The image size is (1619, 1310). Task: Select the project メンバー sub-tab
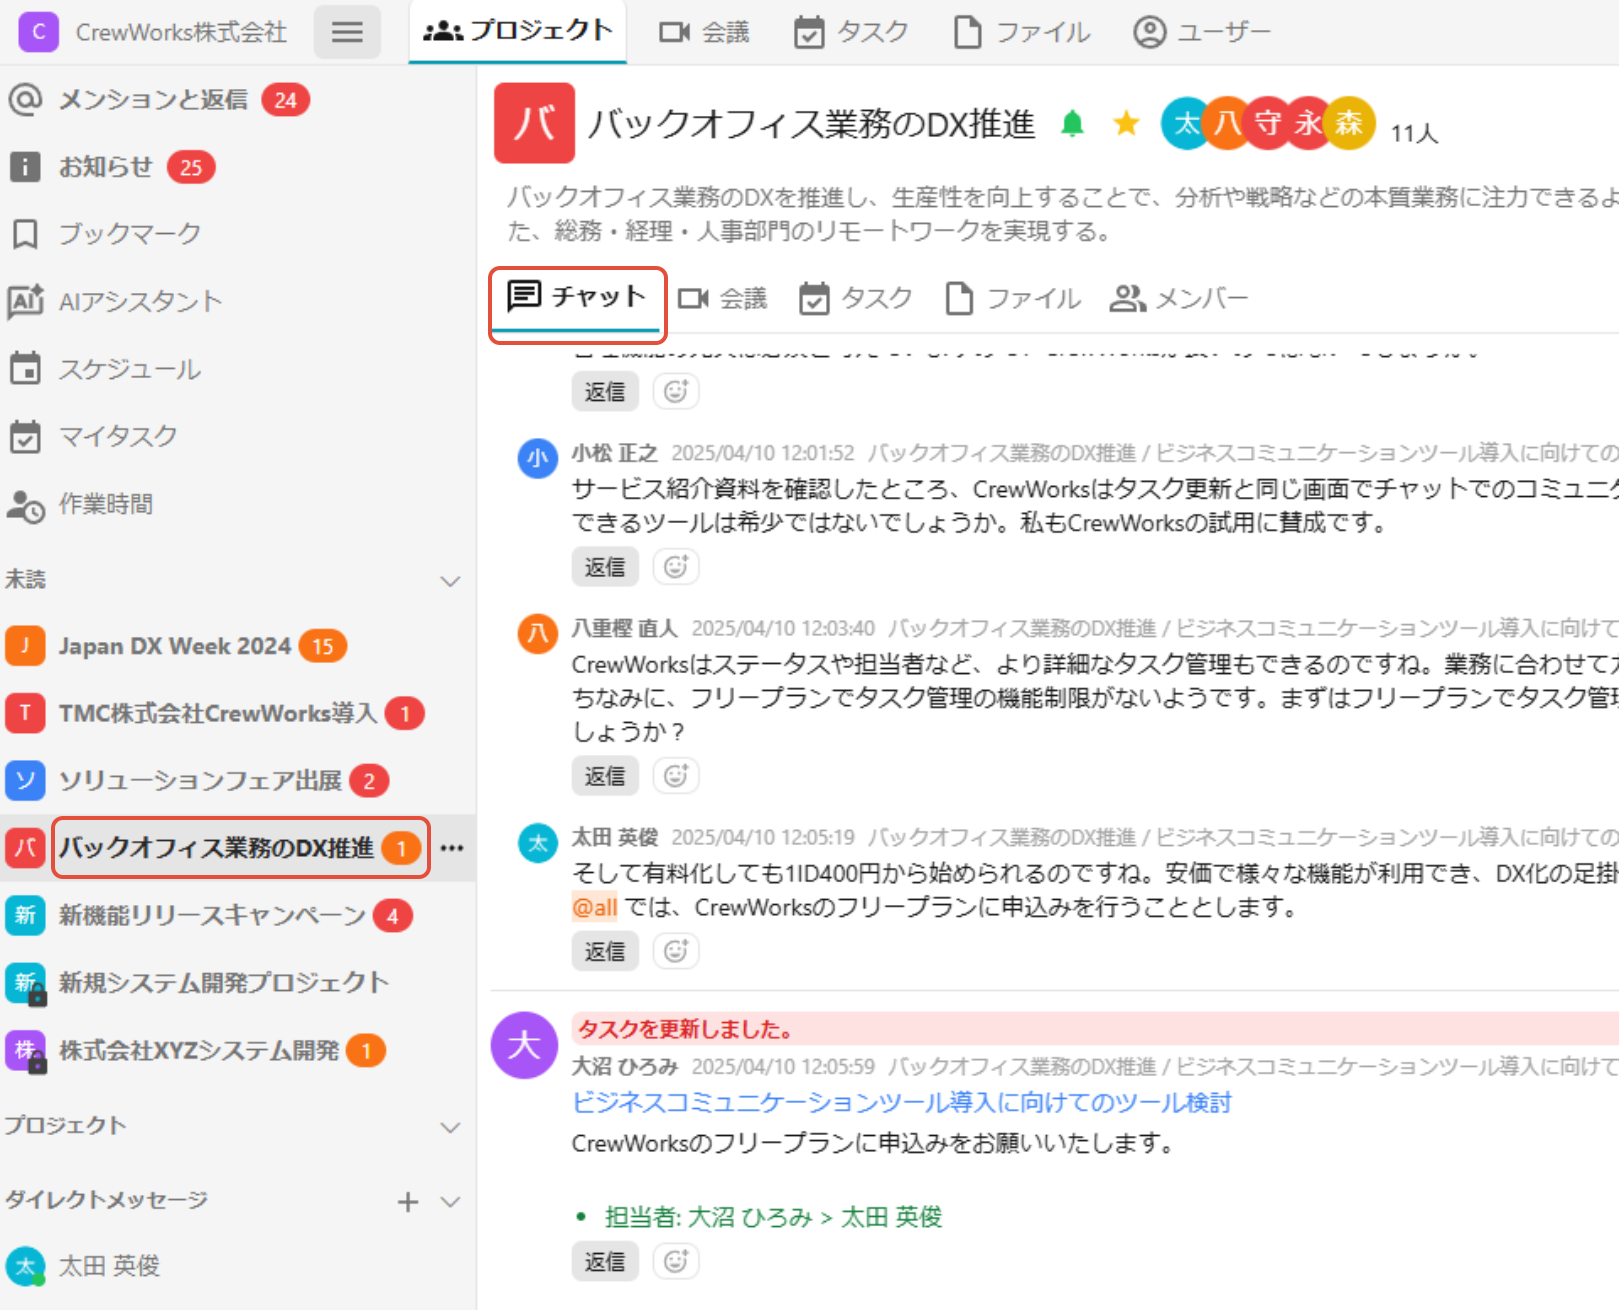coord(1179,298)
